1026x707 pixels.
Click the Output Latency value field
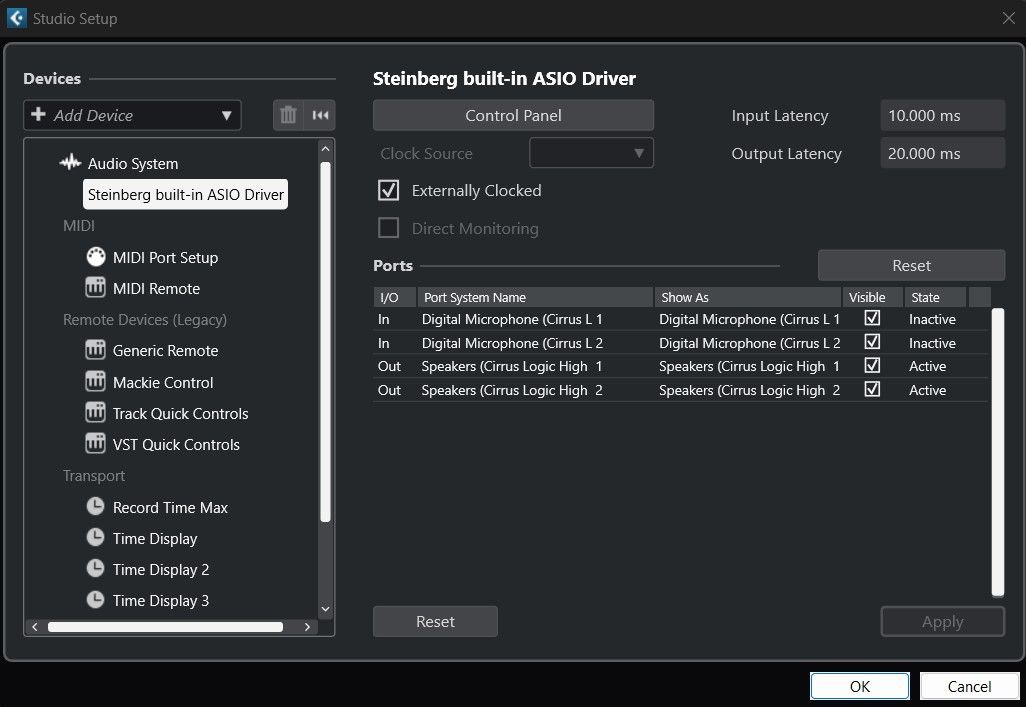pos(942,153)
